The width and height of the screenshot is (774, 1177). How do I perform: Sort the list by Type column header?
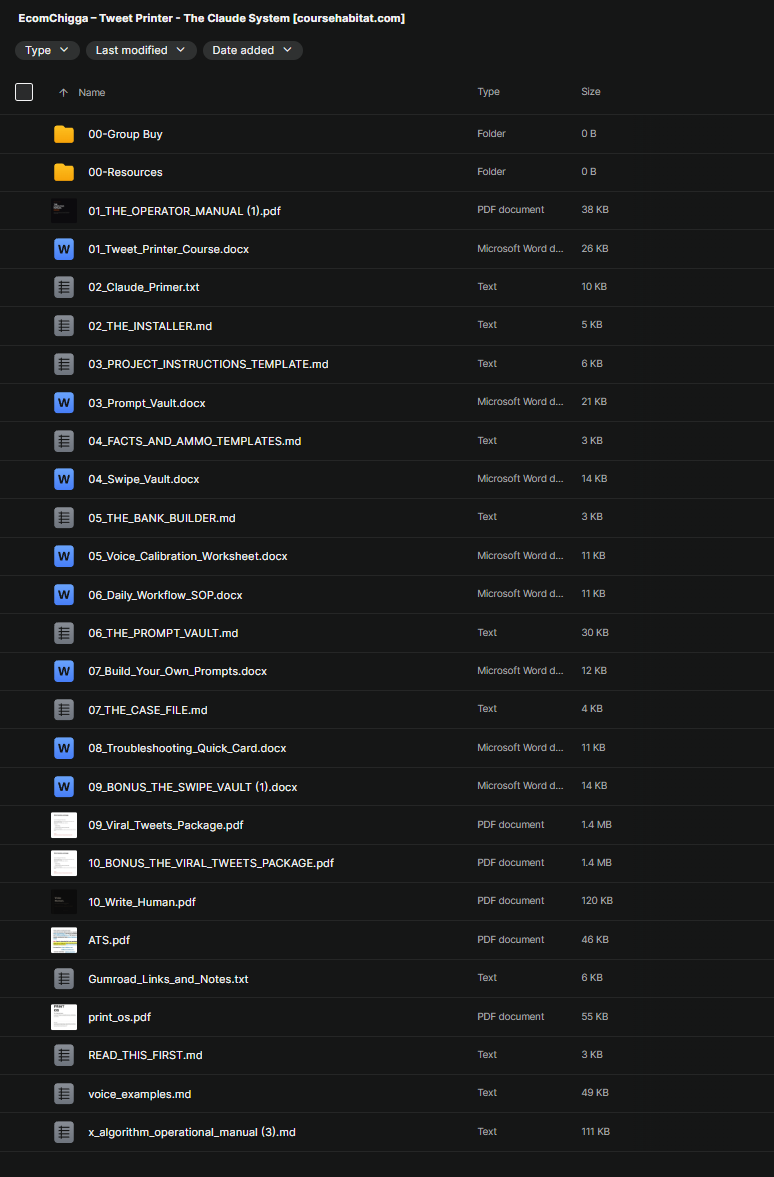click(x=488, y=92)
